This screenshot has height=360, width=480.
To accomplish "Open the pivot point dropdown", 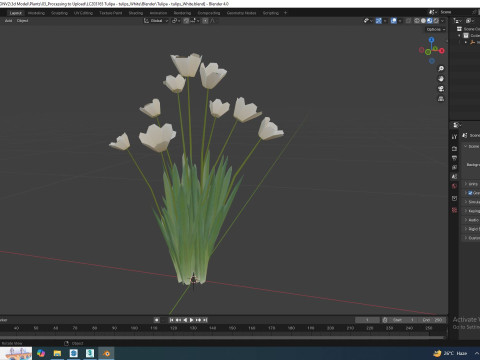I will click(x=176, y=21).
